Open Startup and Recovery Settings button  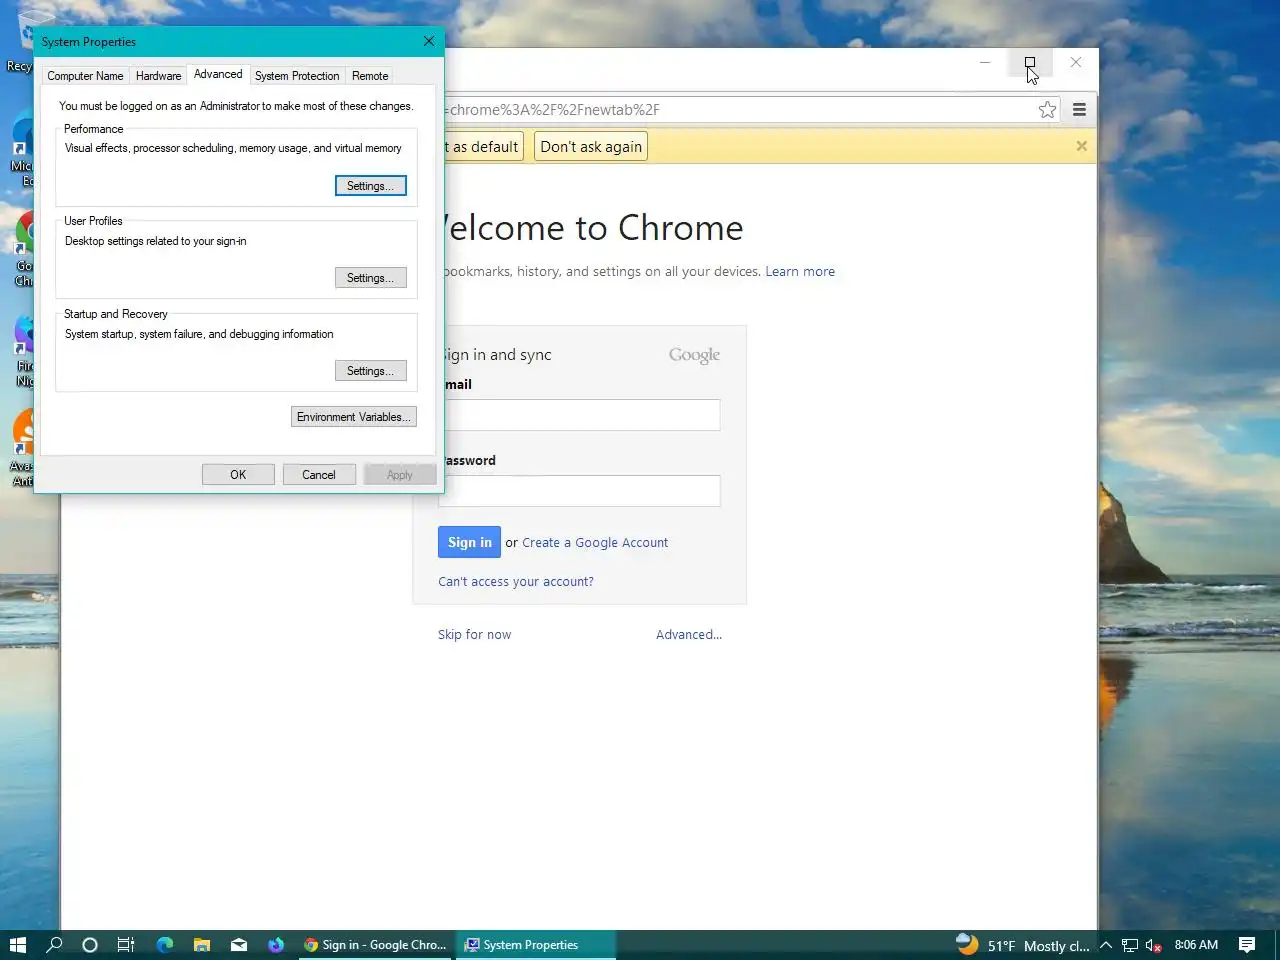(x=370, y=371)
